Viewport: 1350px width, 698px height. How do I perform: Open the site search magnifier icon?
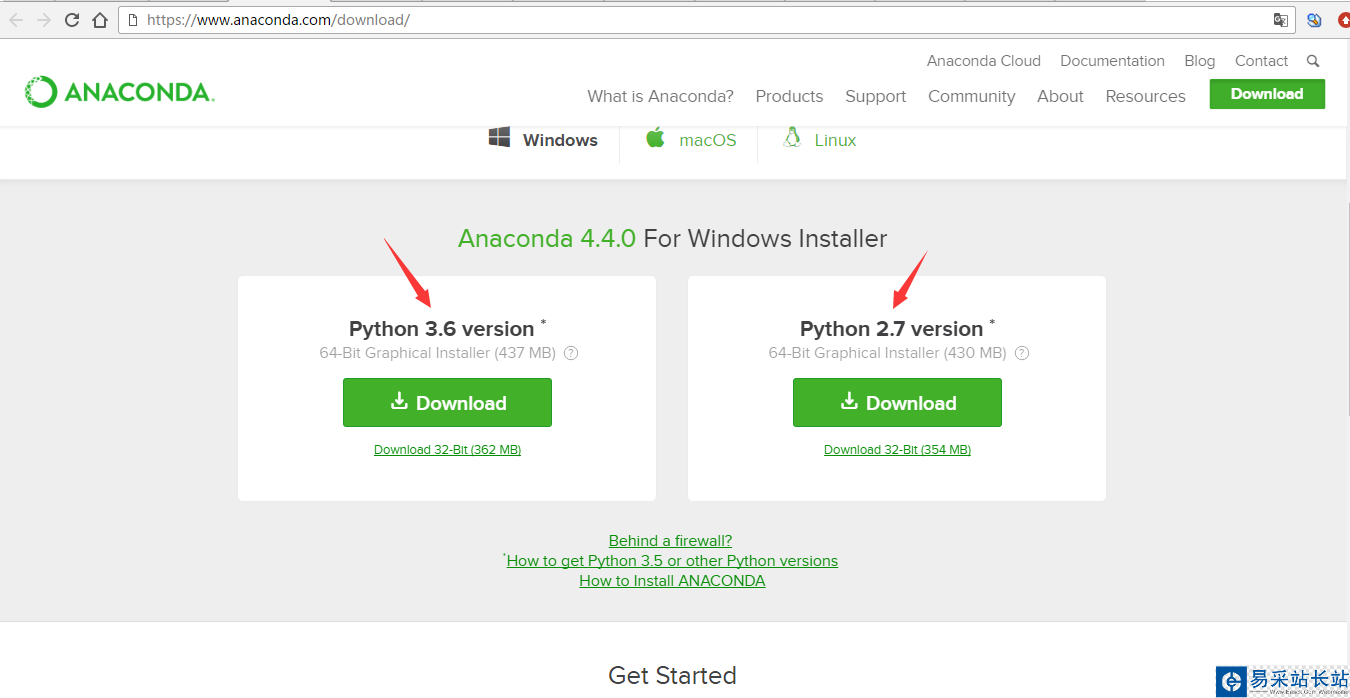point(1313,61)
